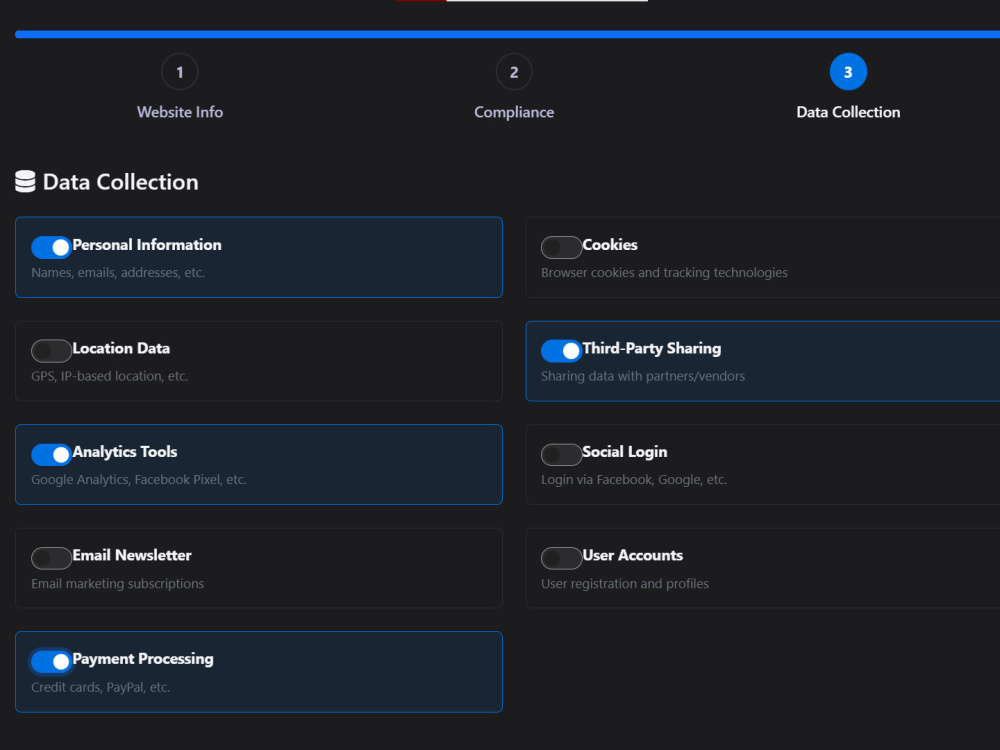The width and height of the screenshot is (1000, 750).
Task: Click the Analytics Tools label
Action: coord(125,452)
